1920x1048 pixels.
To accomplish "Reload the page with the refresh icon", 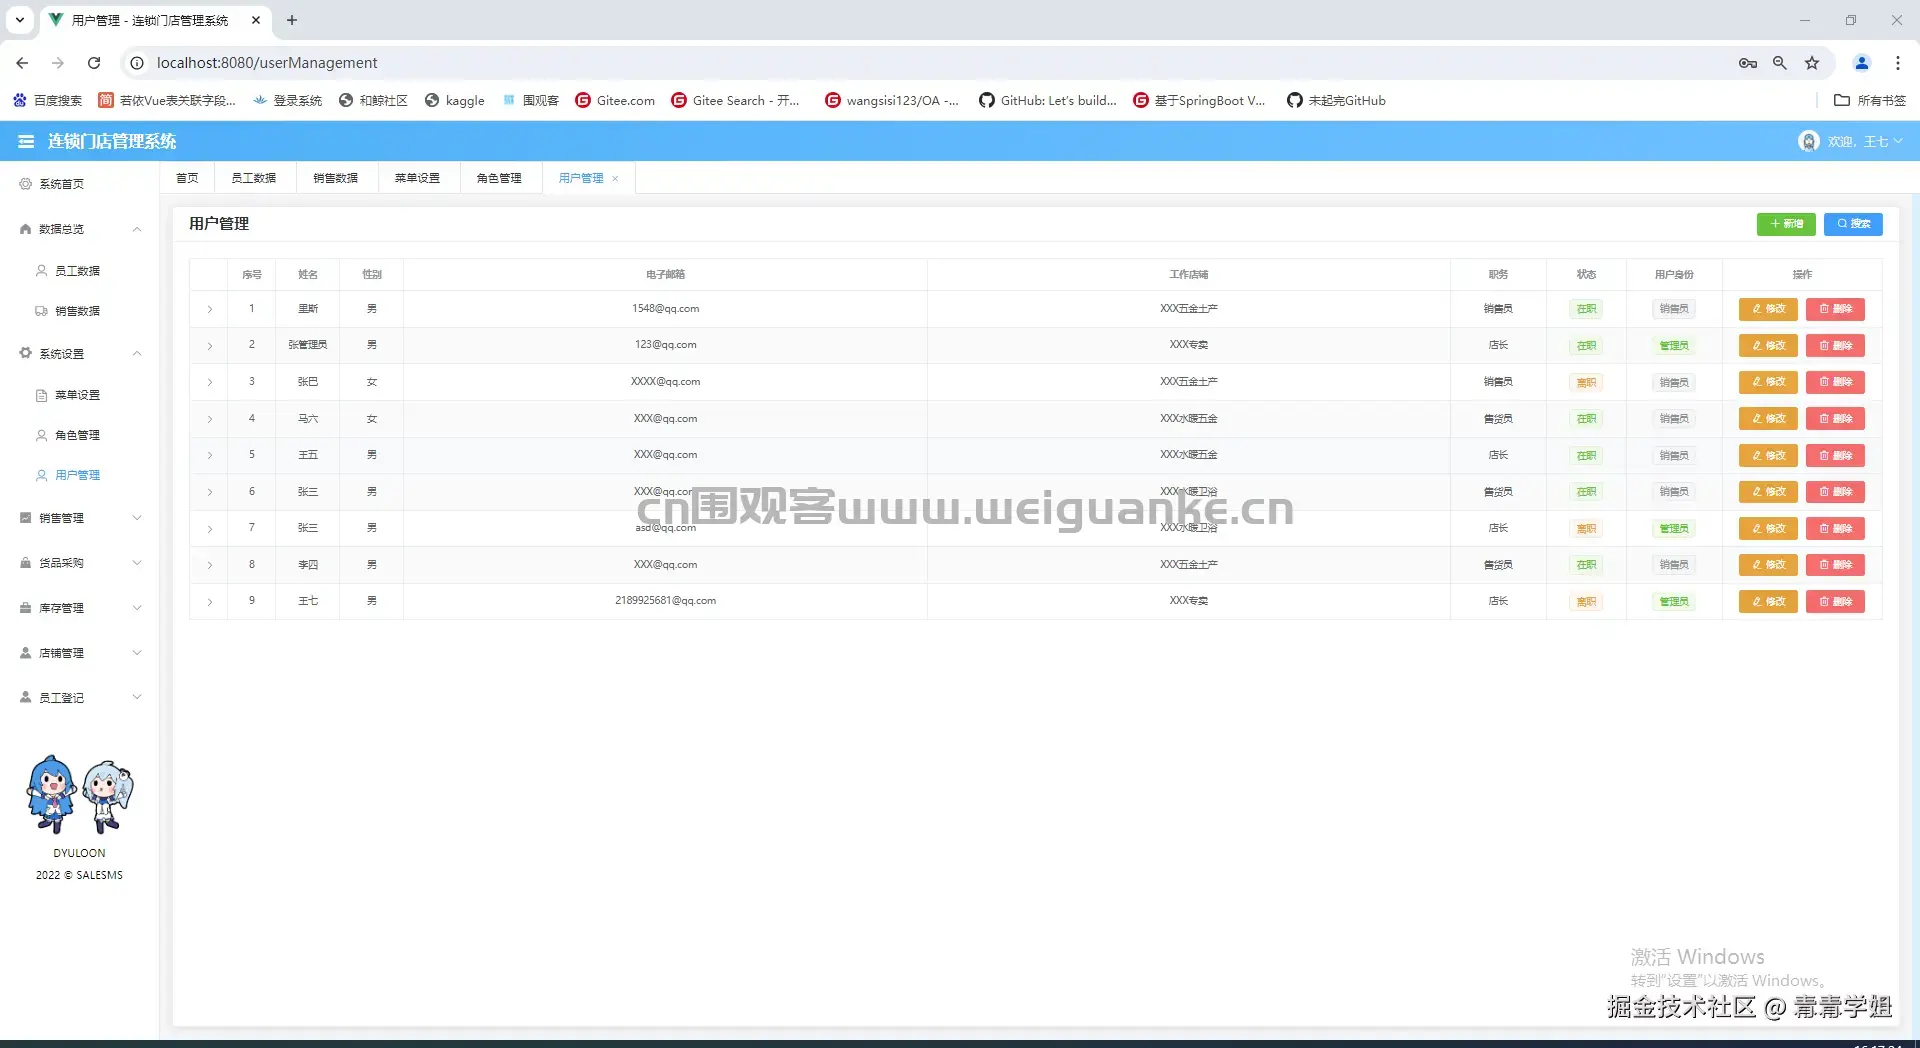I will coord(94,63).
